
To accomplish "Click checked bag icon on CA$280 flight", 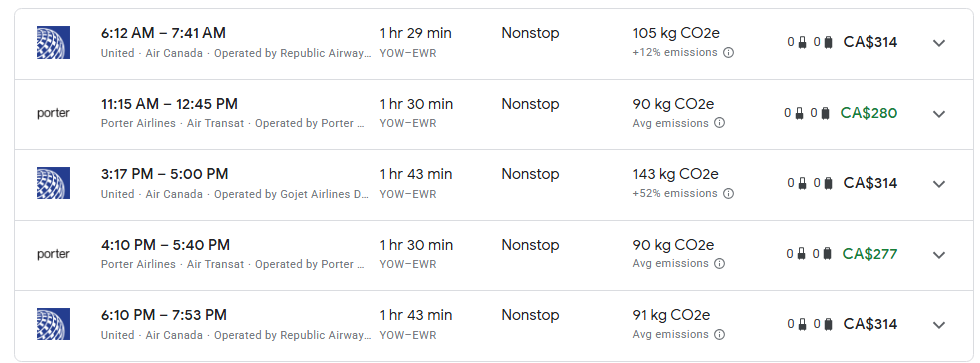I will 826,113.
